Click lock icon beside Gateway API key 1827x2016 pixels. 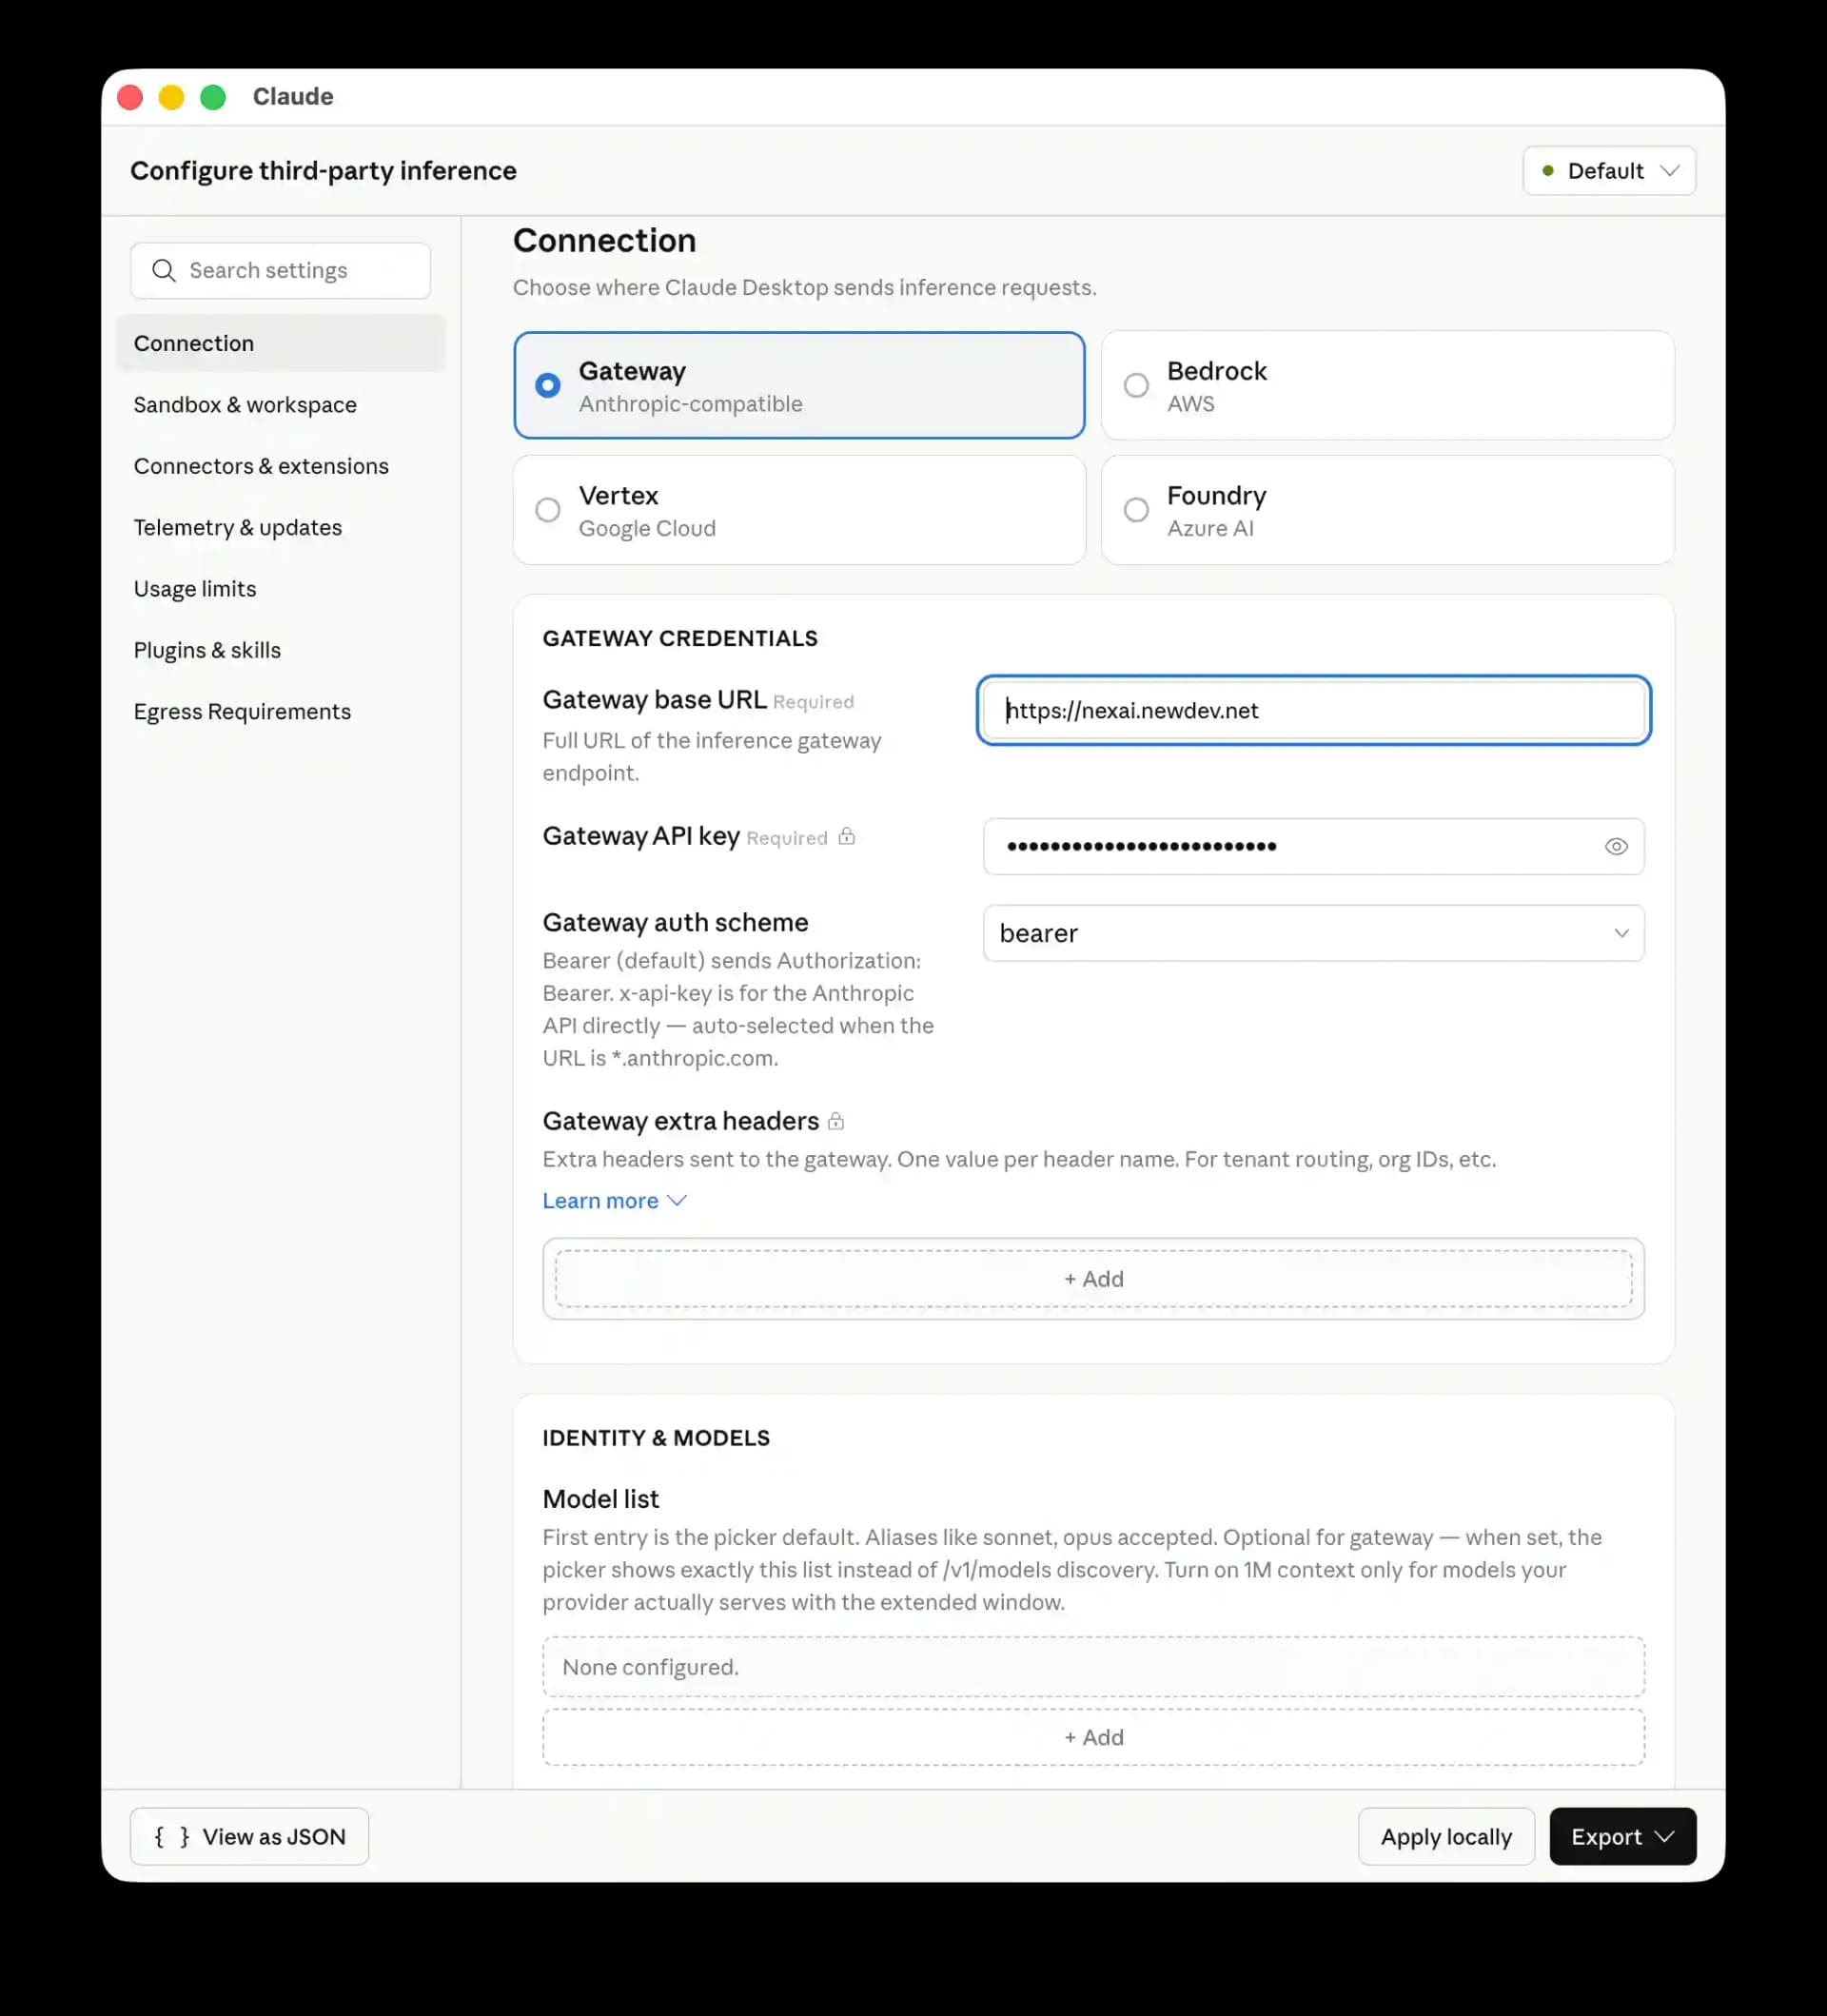(846, 836)
